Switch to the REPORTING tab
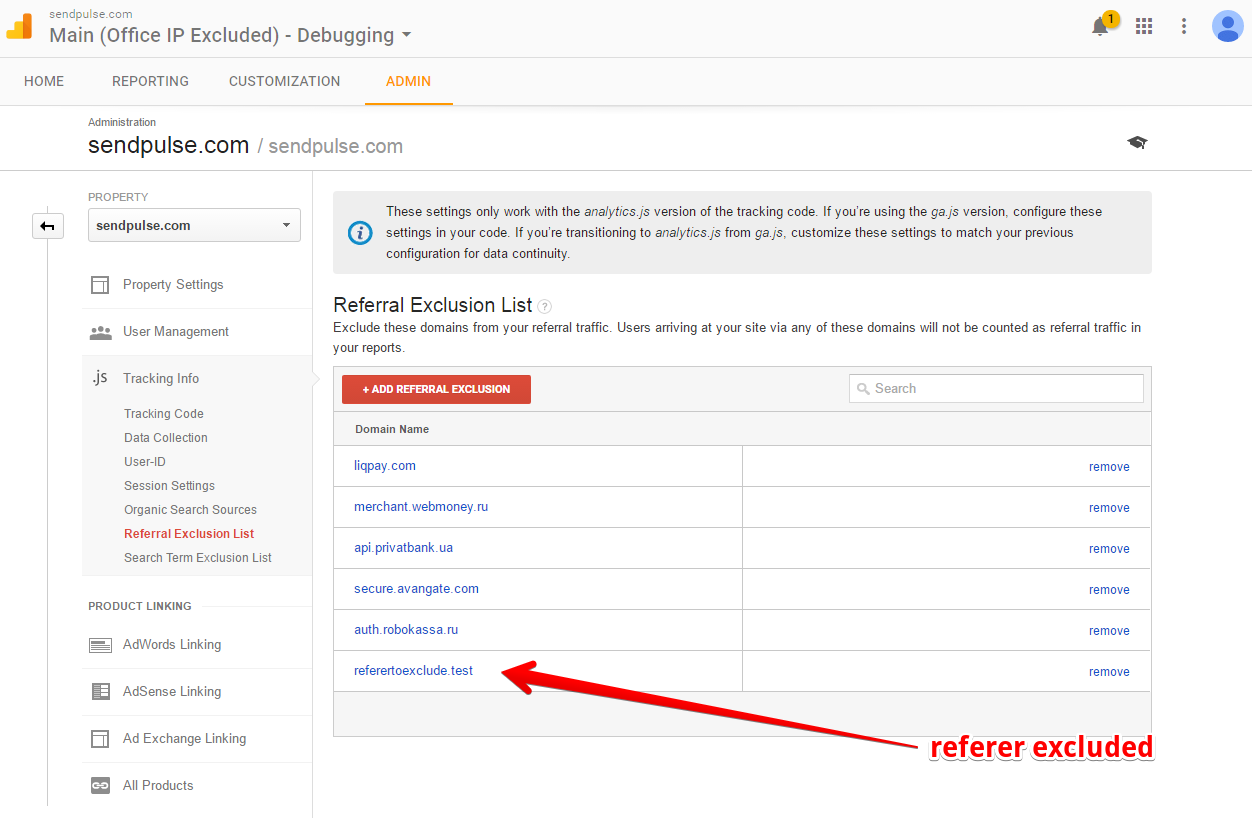The width and height of the screenshot is (1252, 818). tap(150, 81)
